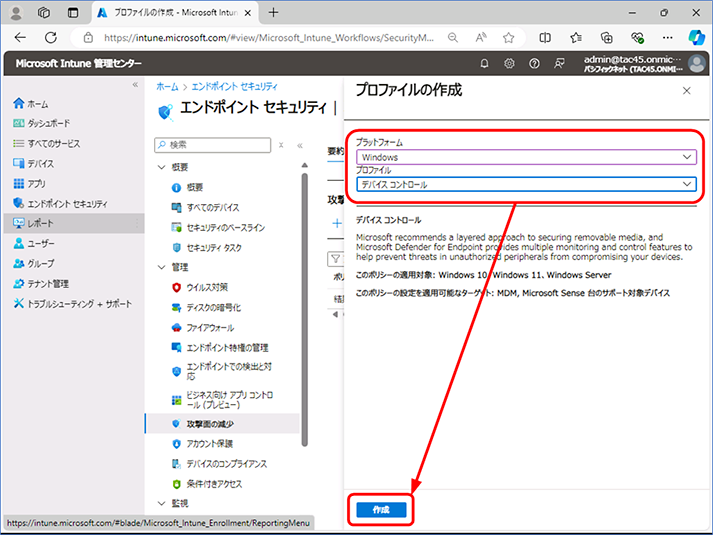Open the browser collections icon
The image size is (713, 535).
click(x=607, y=38)
